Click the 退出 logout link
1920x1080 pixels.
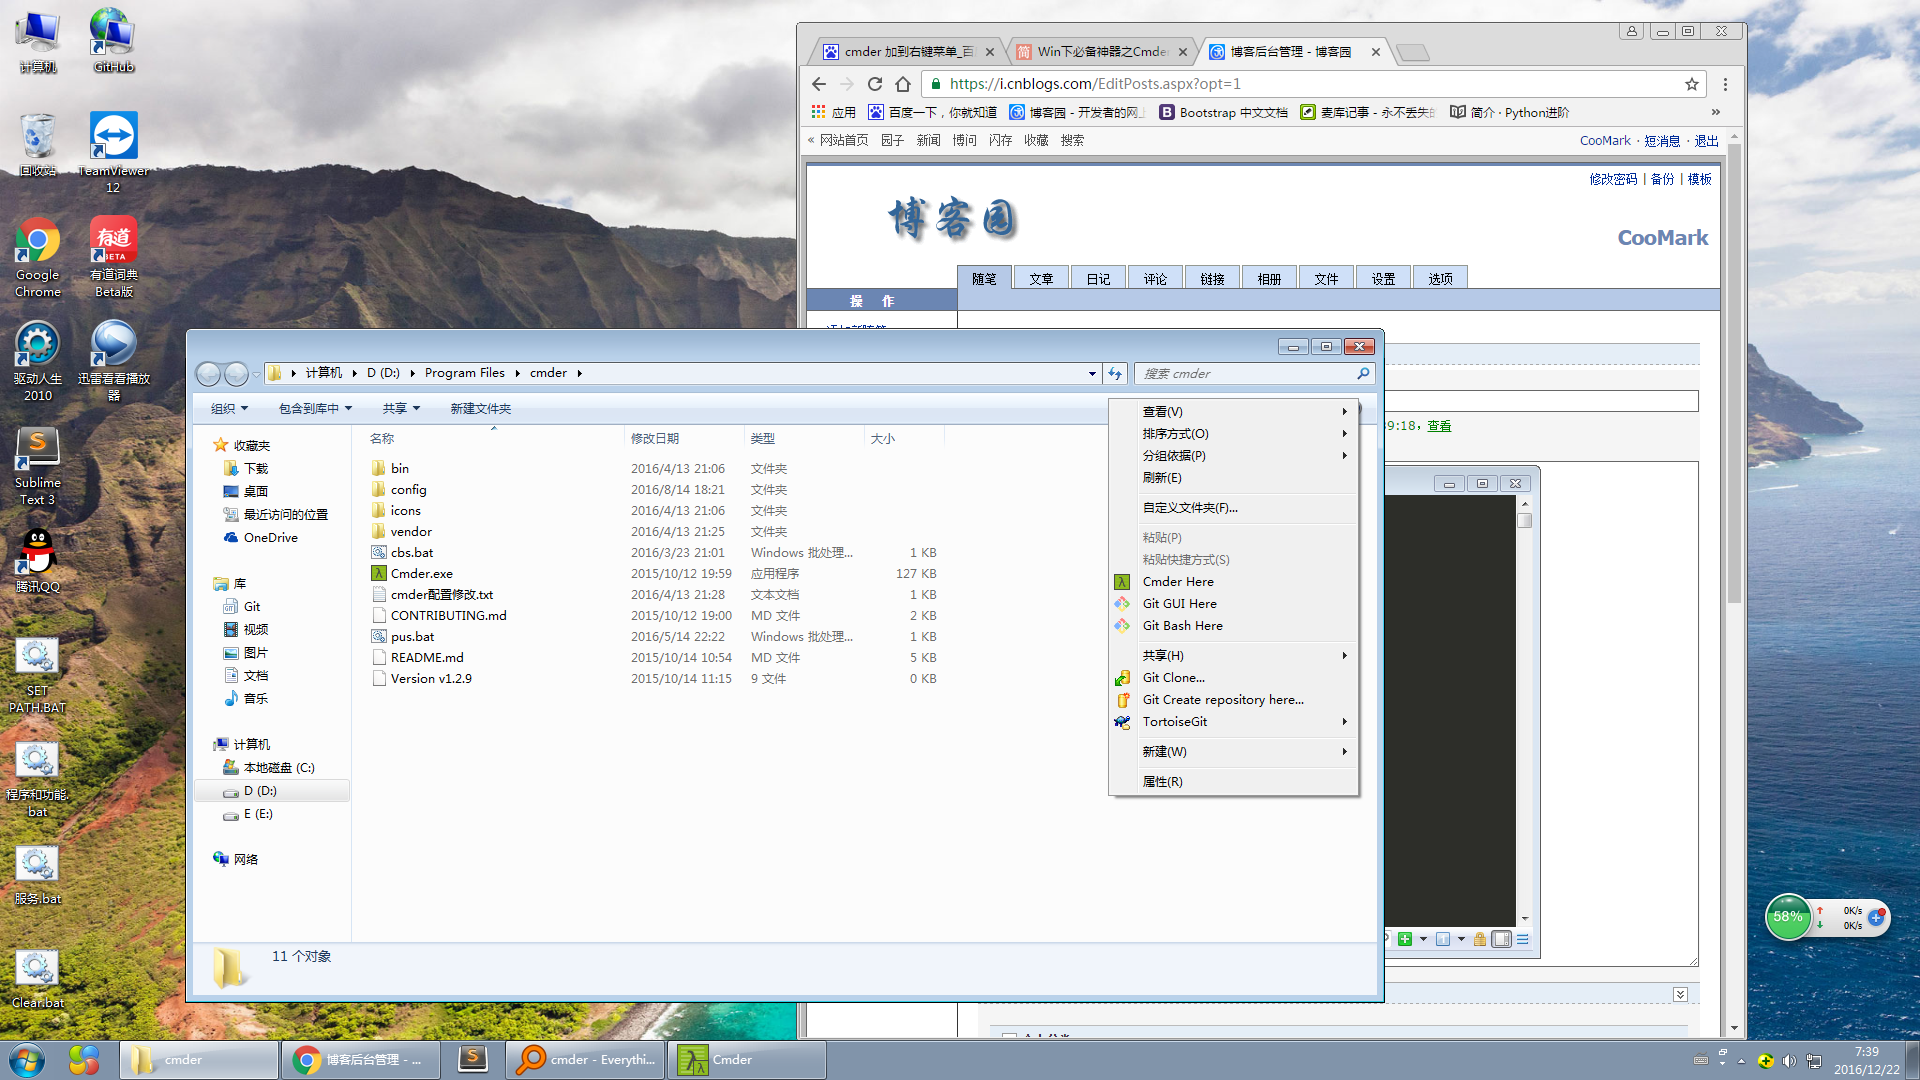coord(1706,141)
